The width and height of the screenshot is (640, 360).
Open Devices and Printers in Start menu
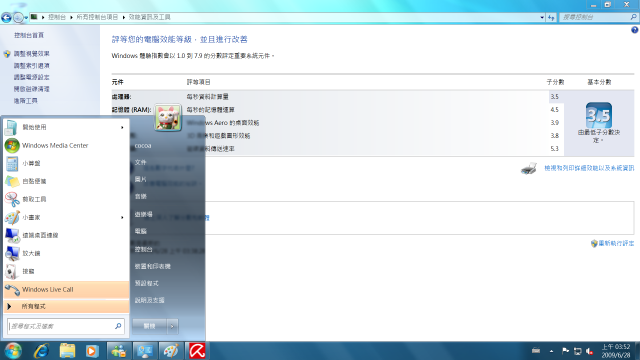(152, 266)
